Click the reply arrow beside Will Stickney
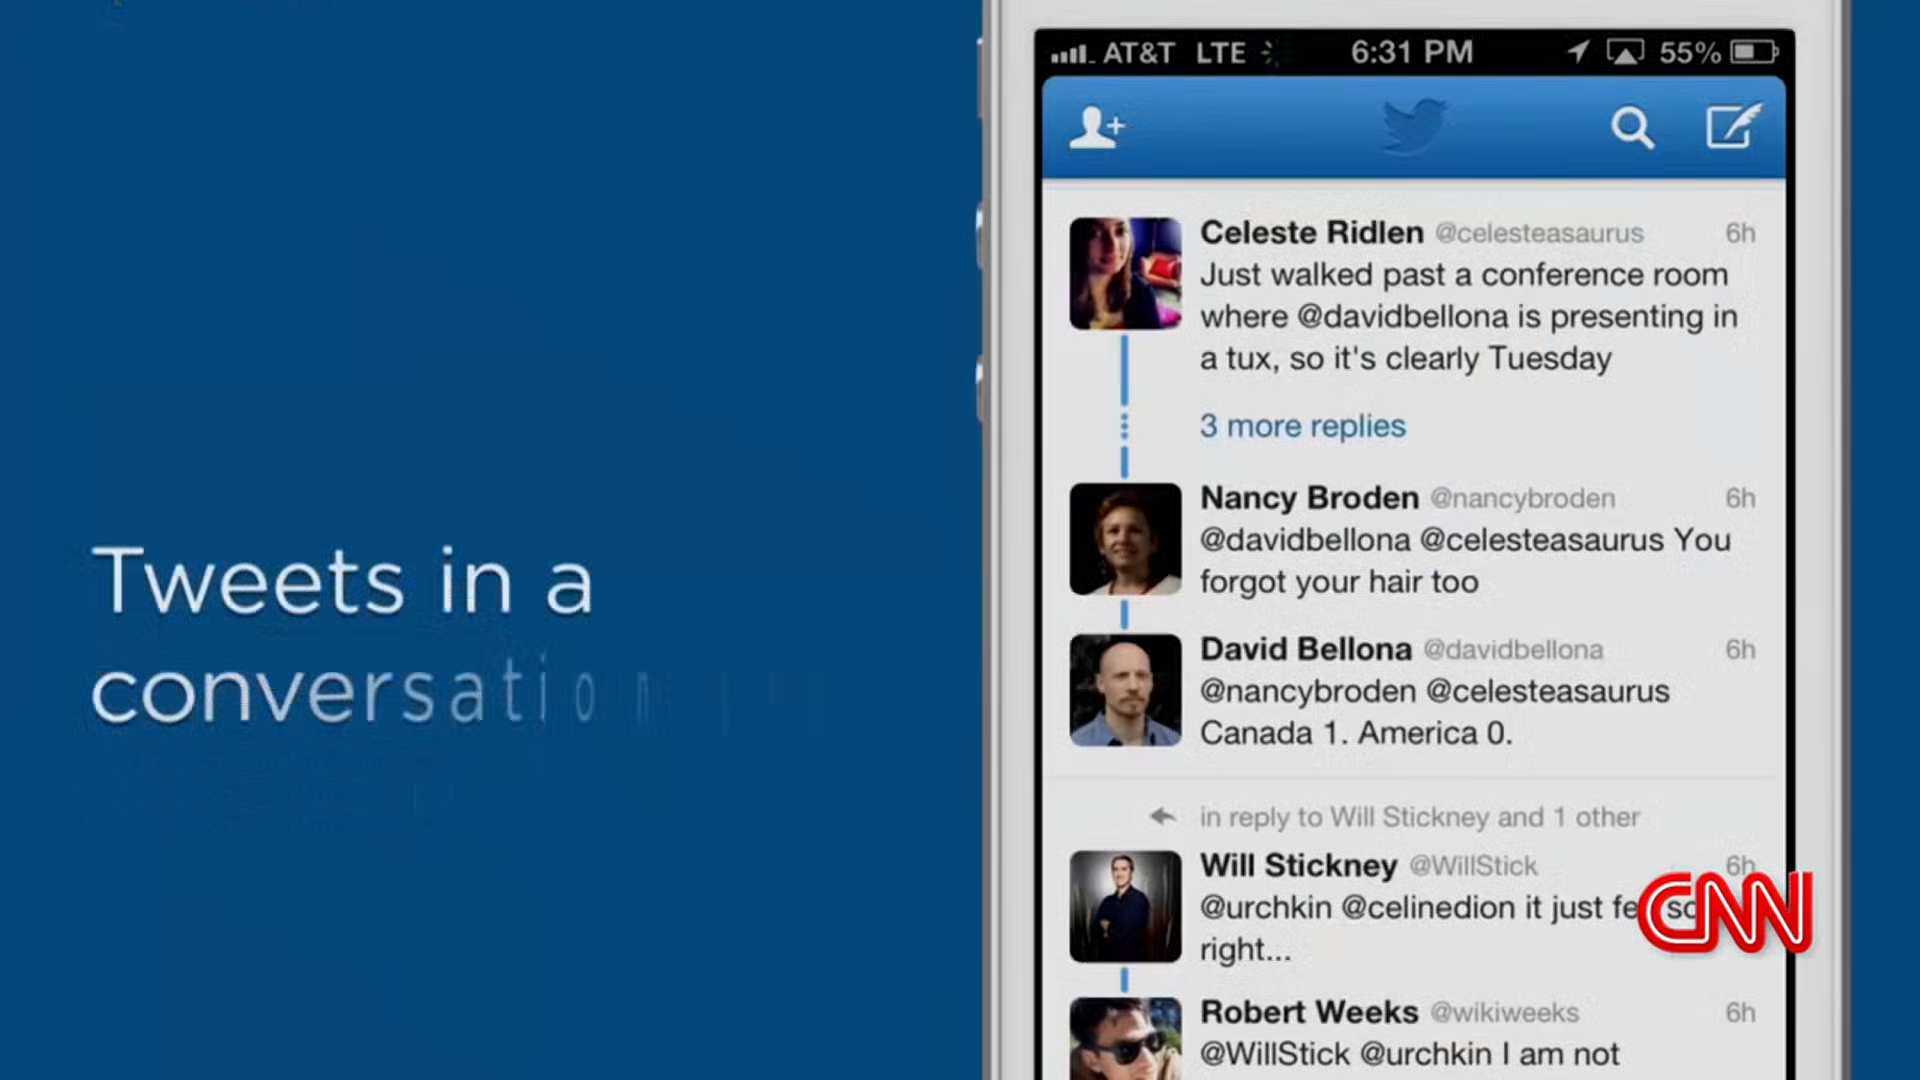 (x=1163, y=817)
